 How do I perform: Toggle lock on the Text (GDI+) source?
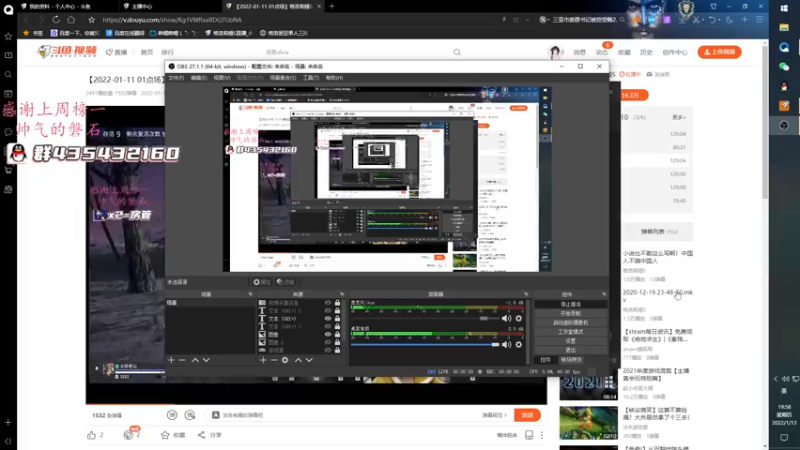point(337,318)
